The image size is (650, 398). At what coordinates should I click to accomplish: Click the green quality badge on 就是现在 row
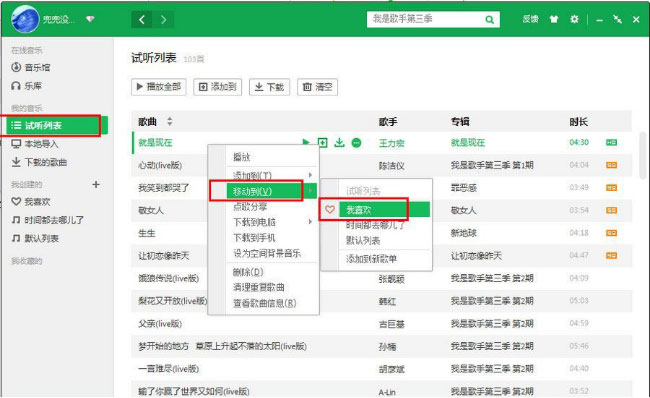(611, 143)
